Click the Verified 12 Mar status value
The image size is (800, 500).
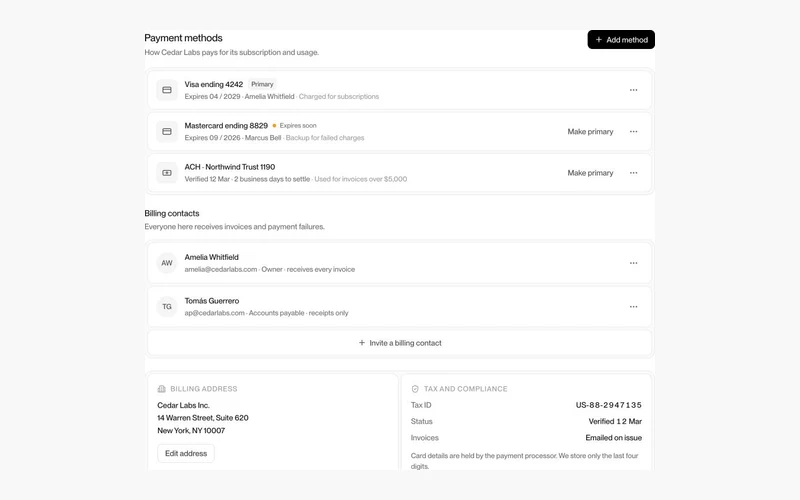(615, 421)
